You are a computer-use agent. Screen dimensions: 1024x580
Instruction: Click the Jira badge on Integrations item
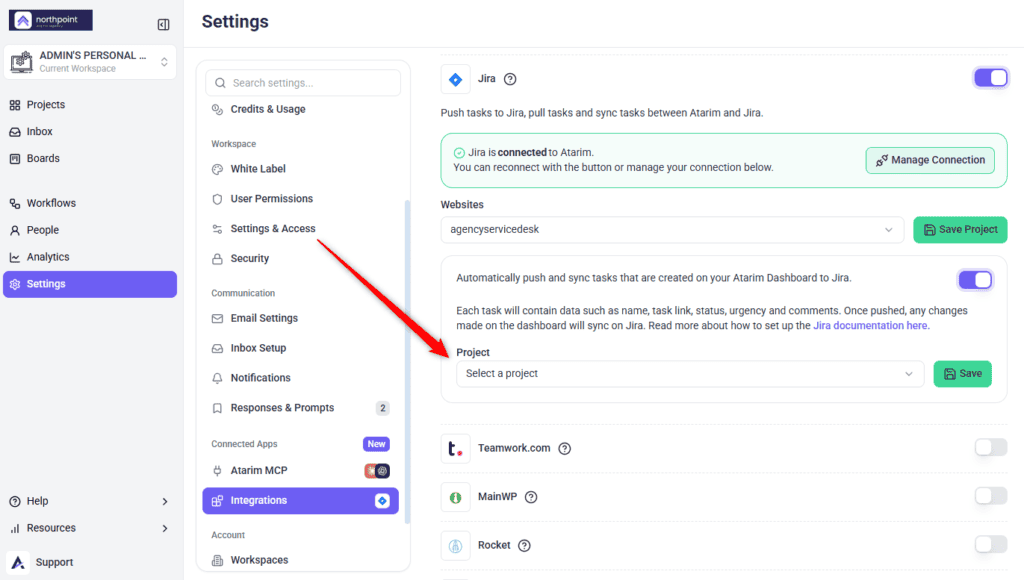pos(382,501)
